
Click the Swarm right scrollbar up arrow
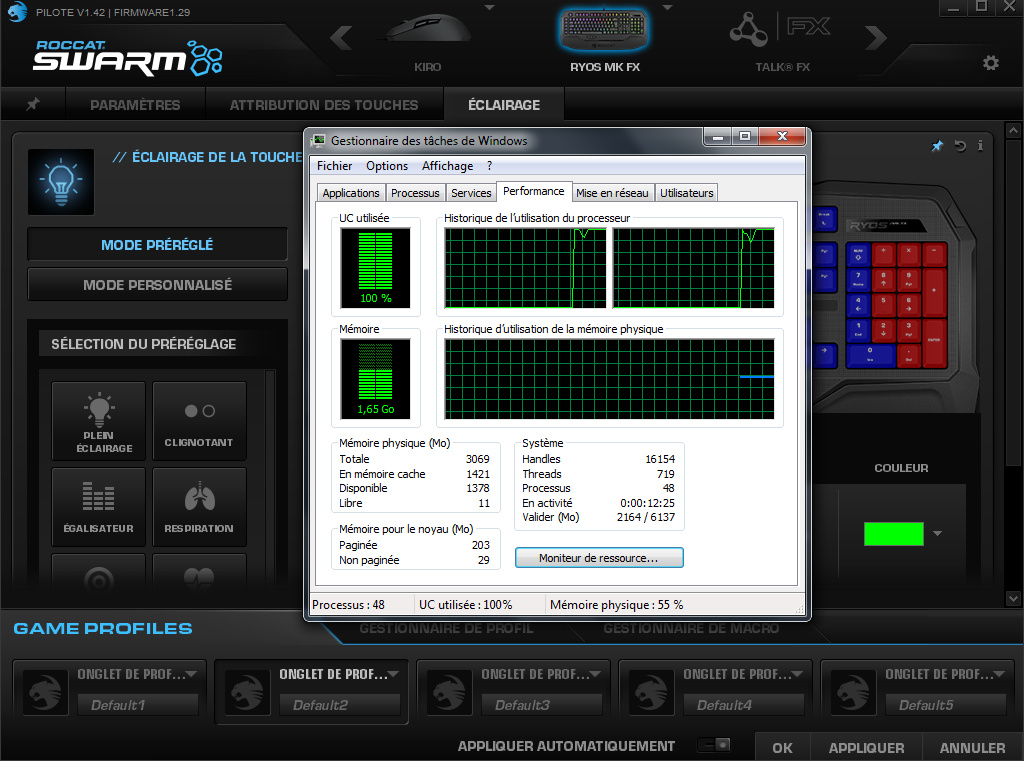click(1013, 130)
